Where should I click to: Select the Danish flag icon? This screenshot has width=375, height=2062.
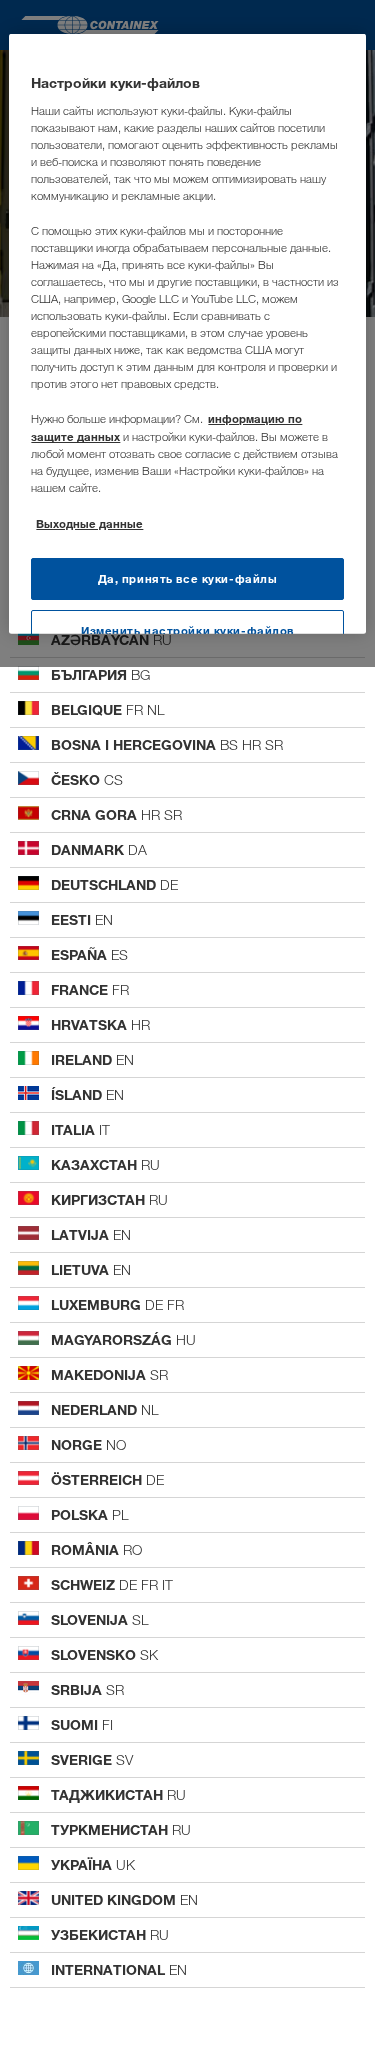(28, 848)
